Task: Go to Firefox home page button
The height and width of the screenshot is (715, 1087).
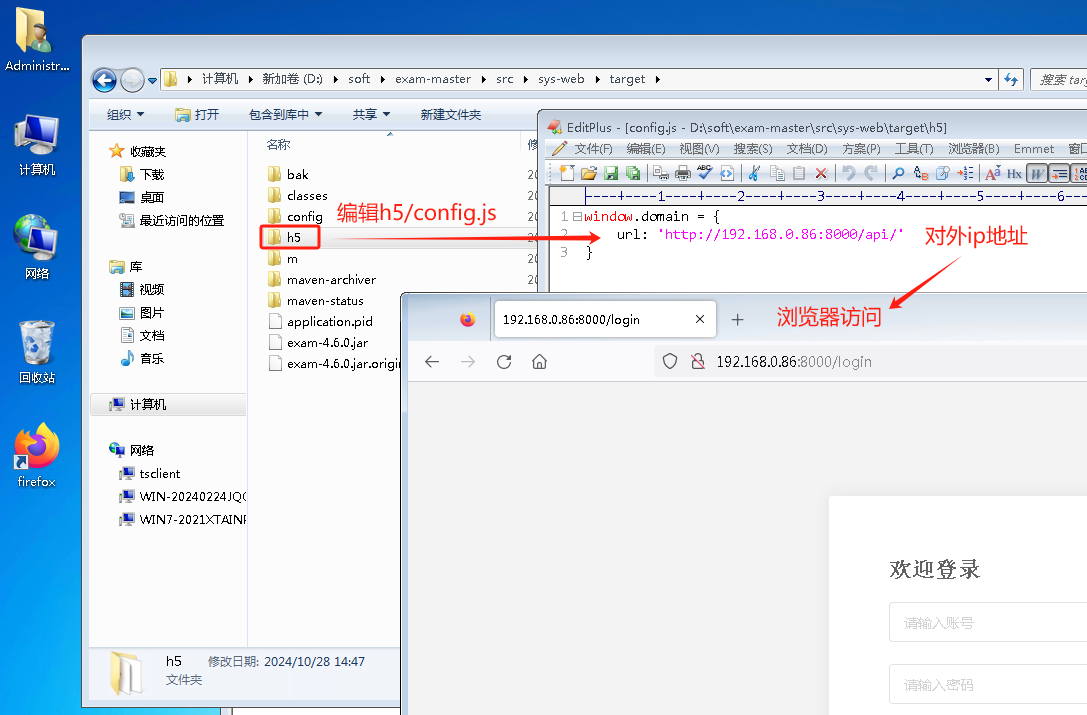Action: (540, 361)
